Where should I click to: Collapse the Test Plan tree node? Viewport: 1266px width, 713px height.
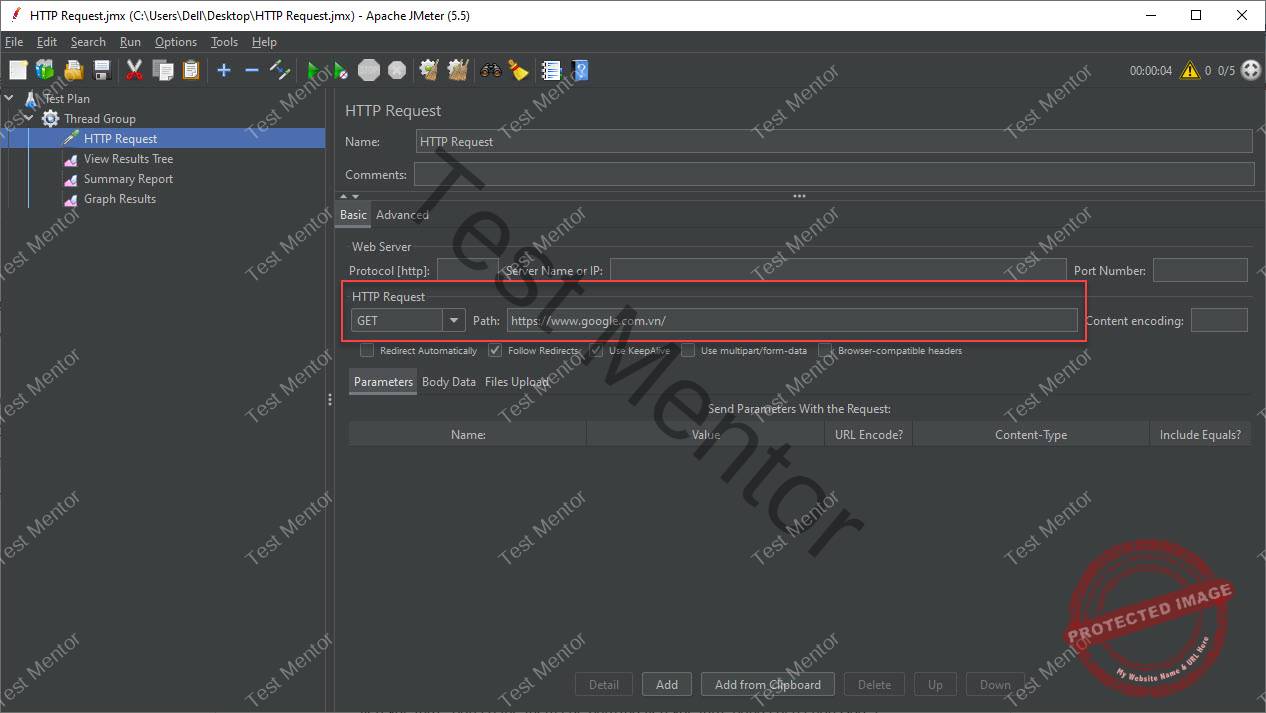click(x=10, y=98)
